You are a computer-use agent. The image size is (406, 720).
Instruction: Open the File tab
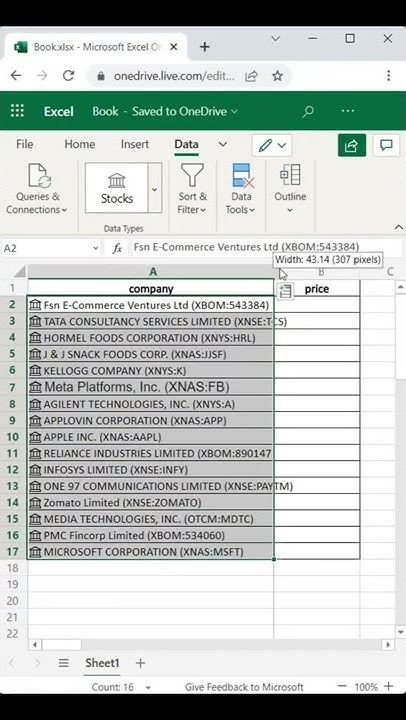point(24,144)
